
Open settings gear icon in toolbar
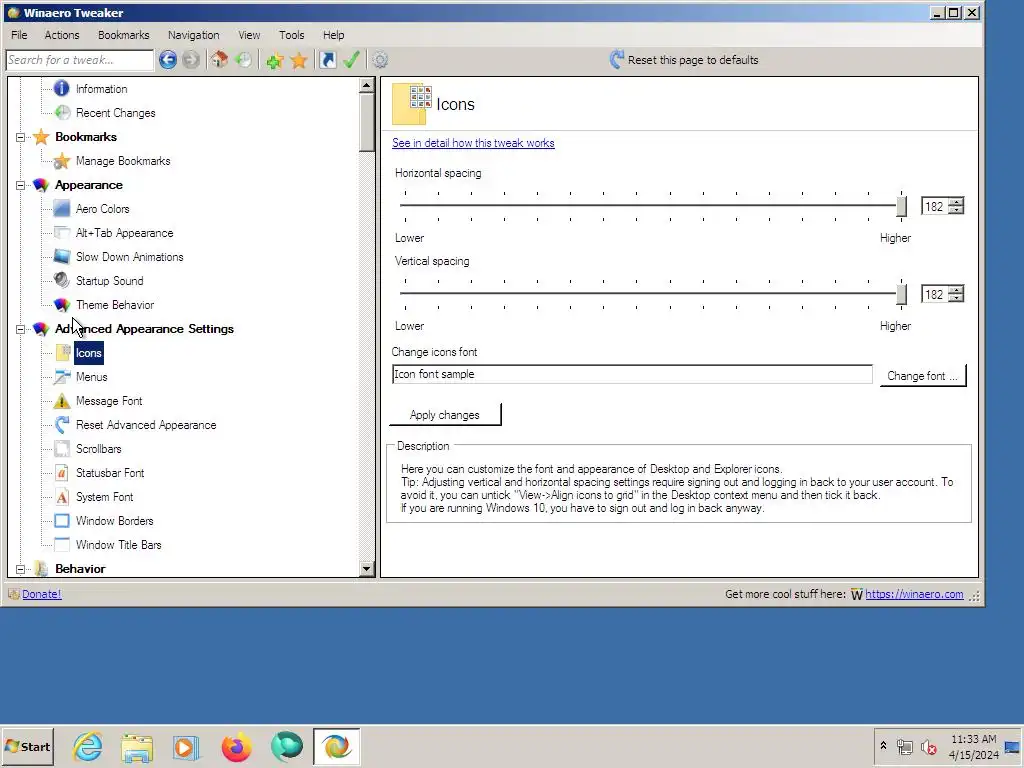click(x=380, y=60)
